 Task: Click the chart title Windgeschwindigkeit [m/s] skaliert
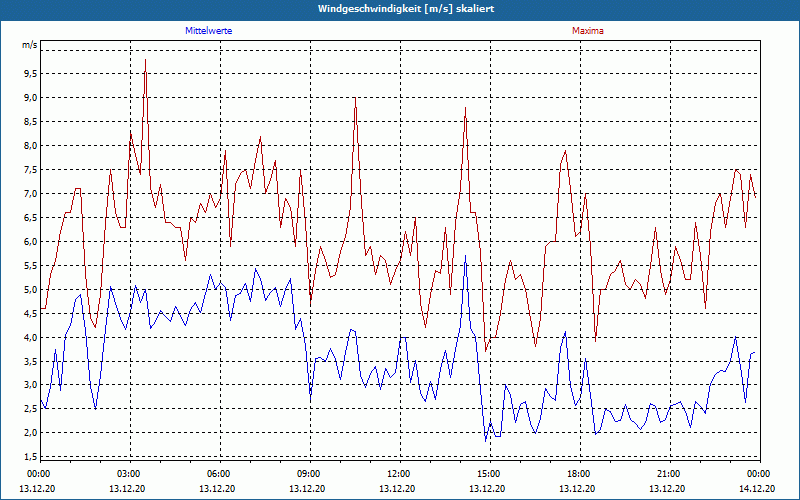(x=406, y=9)
